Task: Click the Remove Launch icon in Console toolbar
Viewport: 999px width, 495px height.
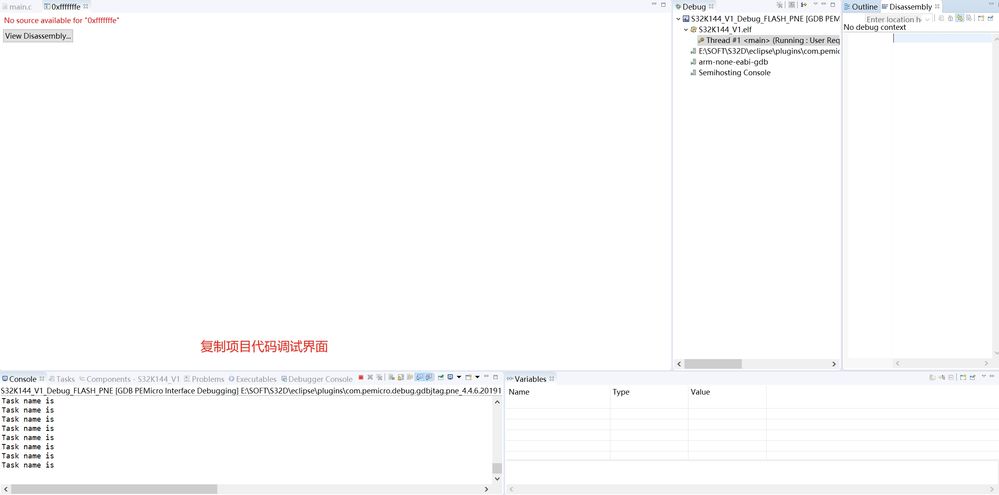Action: [x=370, y=377]
